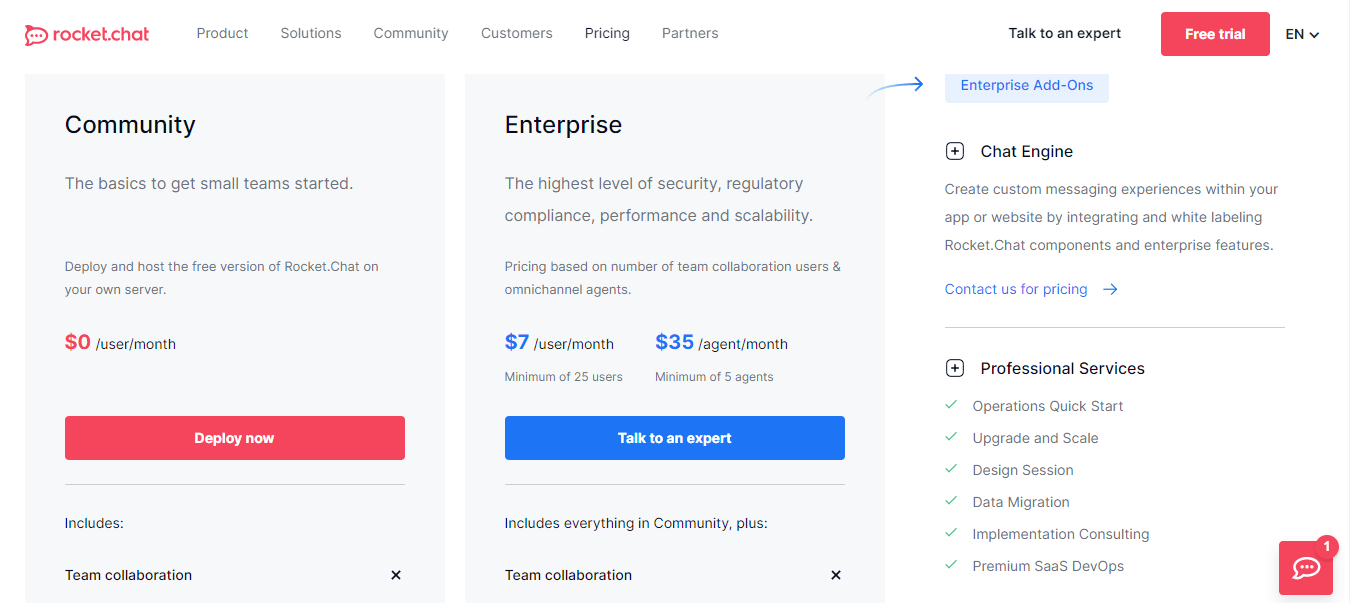Click the Premium SaaS DevOps item
Screen dimensions: 1350x603
point(1048,566)
